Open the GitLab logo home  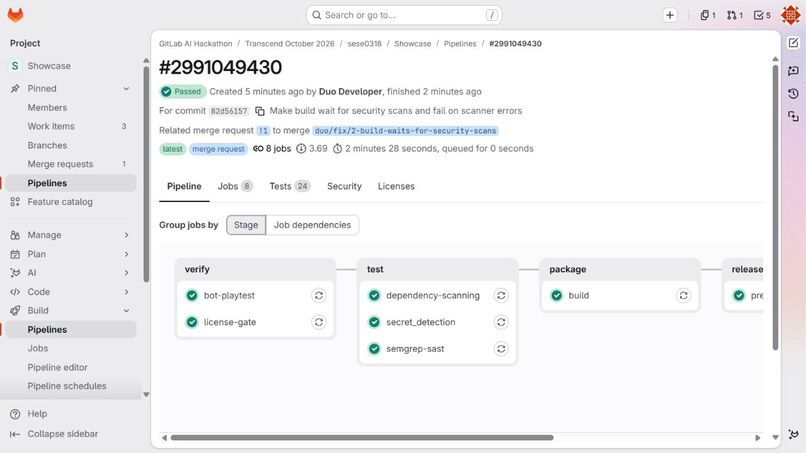[15, 15]
